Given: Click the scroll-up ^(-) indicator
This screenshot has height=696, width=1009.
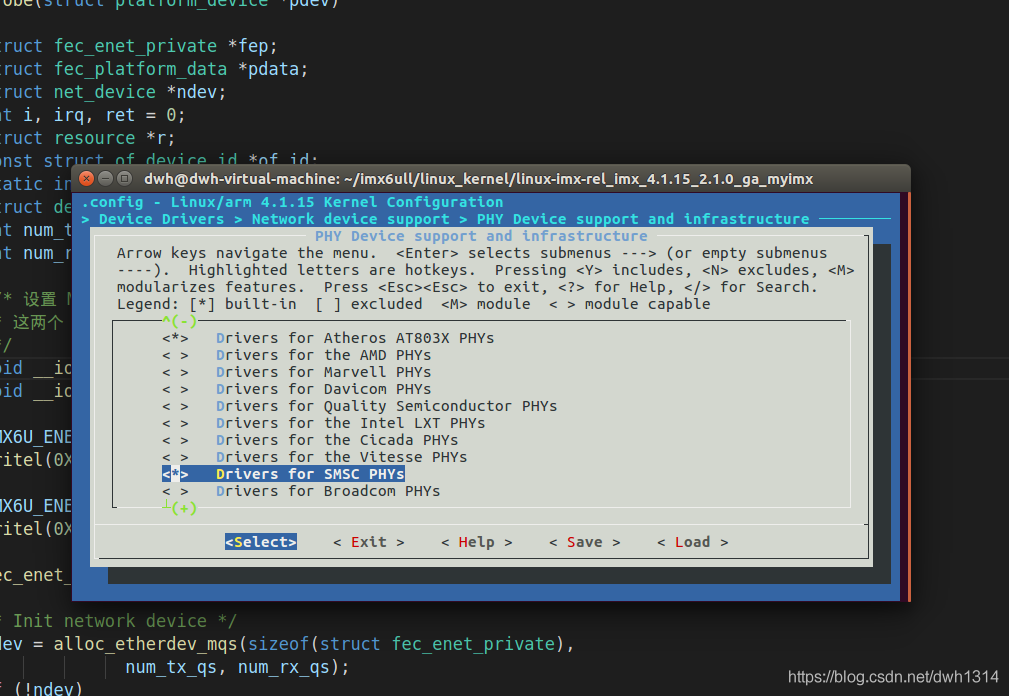Looking at the screenshot, I should [x=180, y=321].
